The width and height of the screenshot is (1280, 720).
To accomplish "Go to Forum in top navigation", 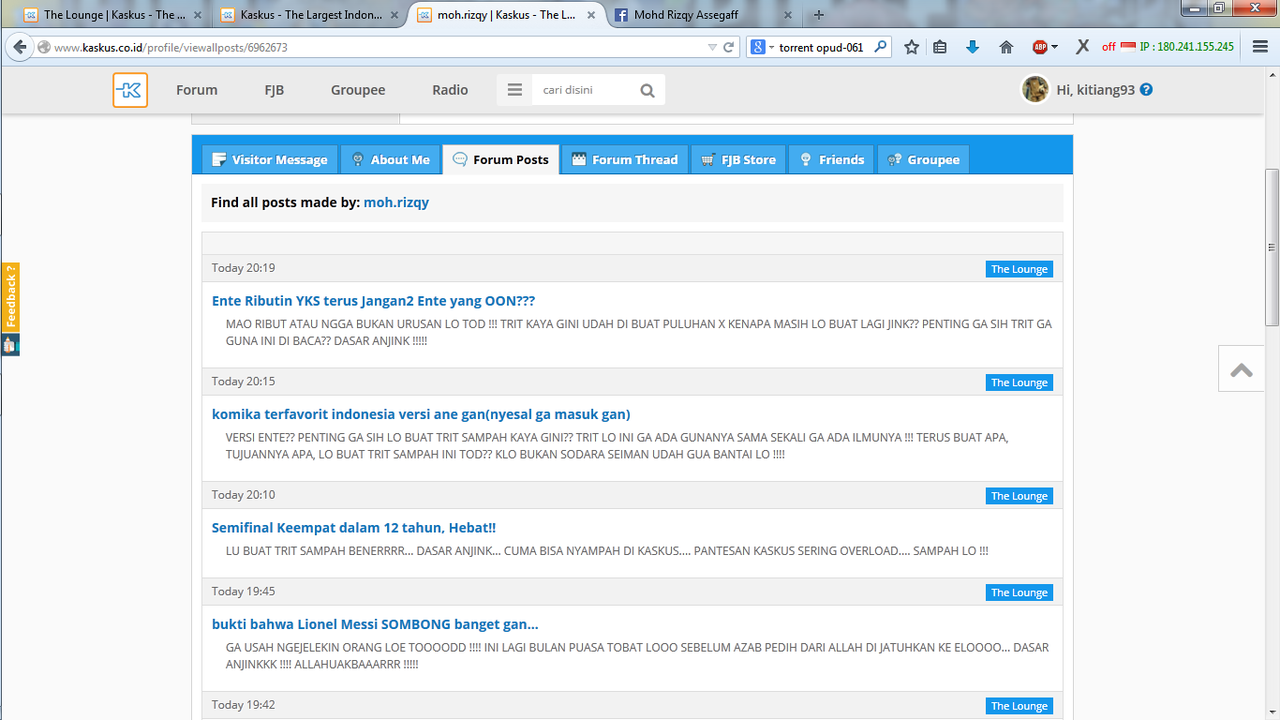I will point(197,90).
